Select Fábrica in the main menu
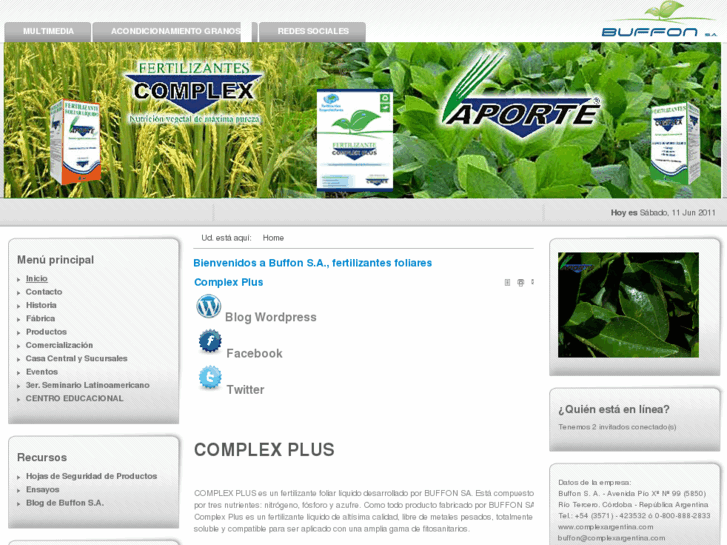The height and width of the screenshot is (545, 727). (40, 319)
